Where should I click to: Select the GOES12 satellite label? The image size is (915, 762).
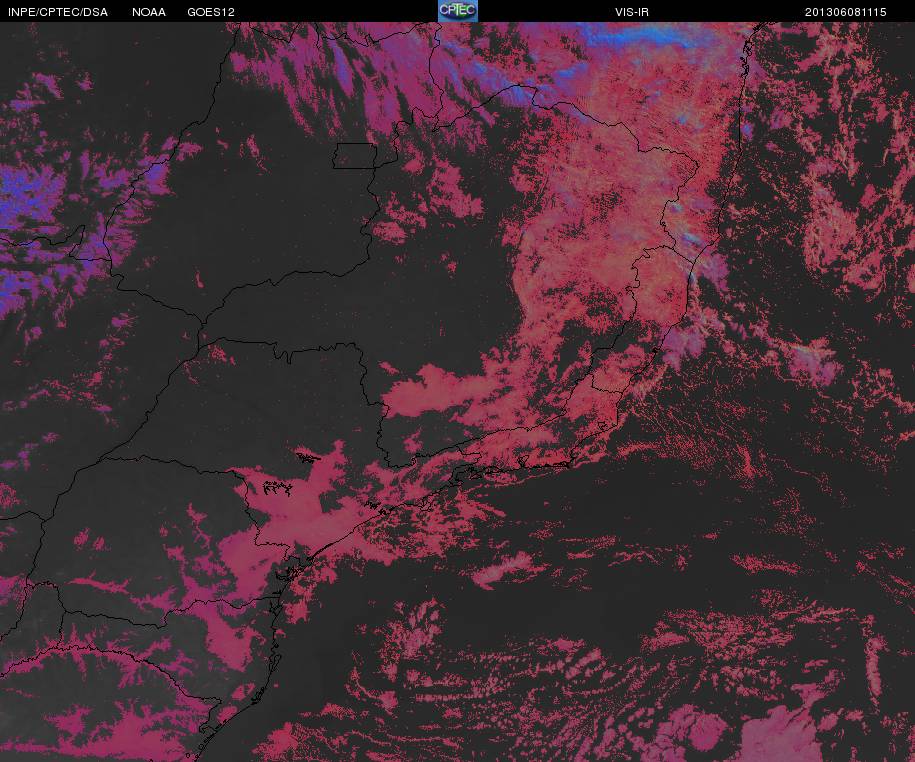point(211,12)
